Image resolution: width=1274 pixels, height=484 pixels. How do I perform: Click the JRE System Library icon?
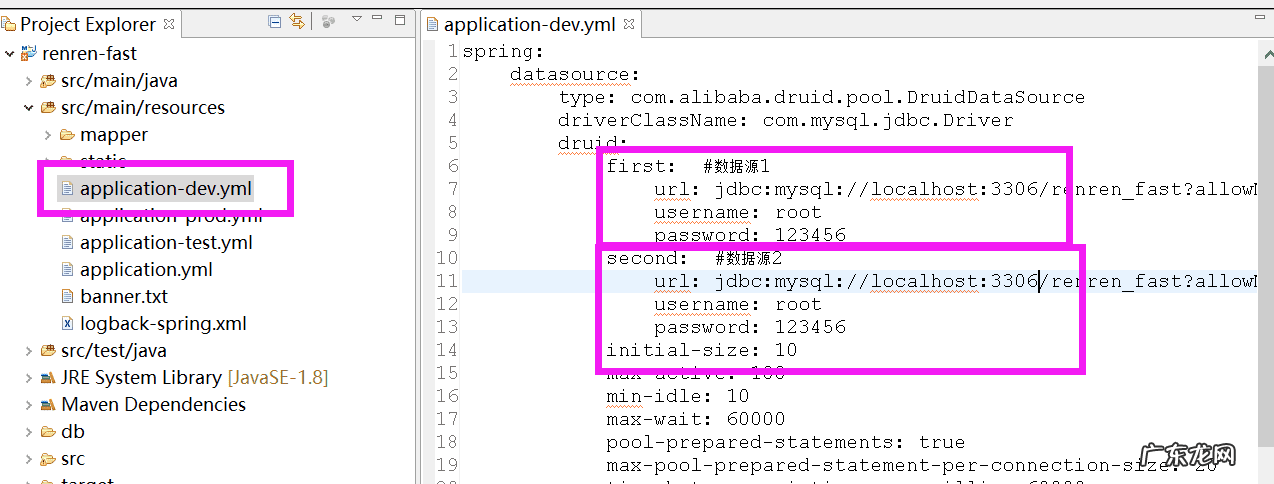pyautogui.click(x=48, y=377)
